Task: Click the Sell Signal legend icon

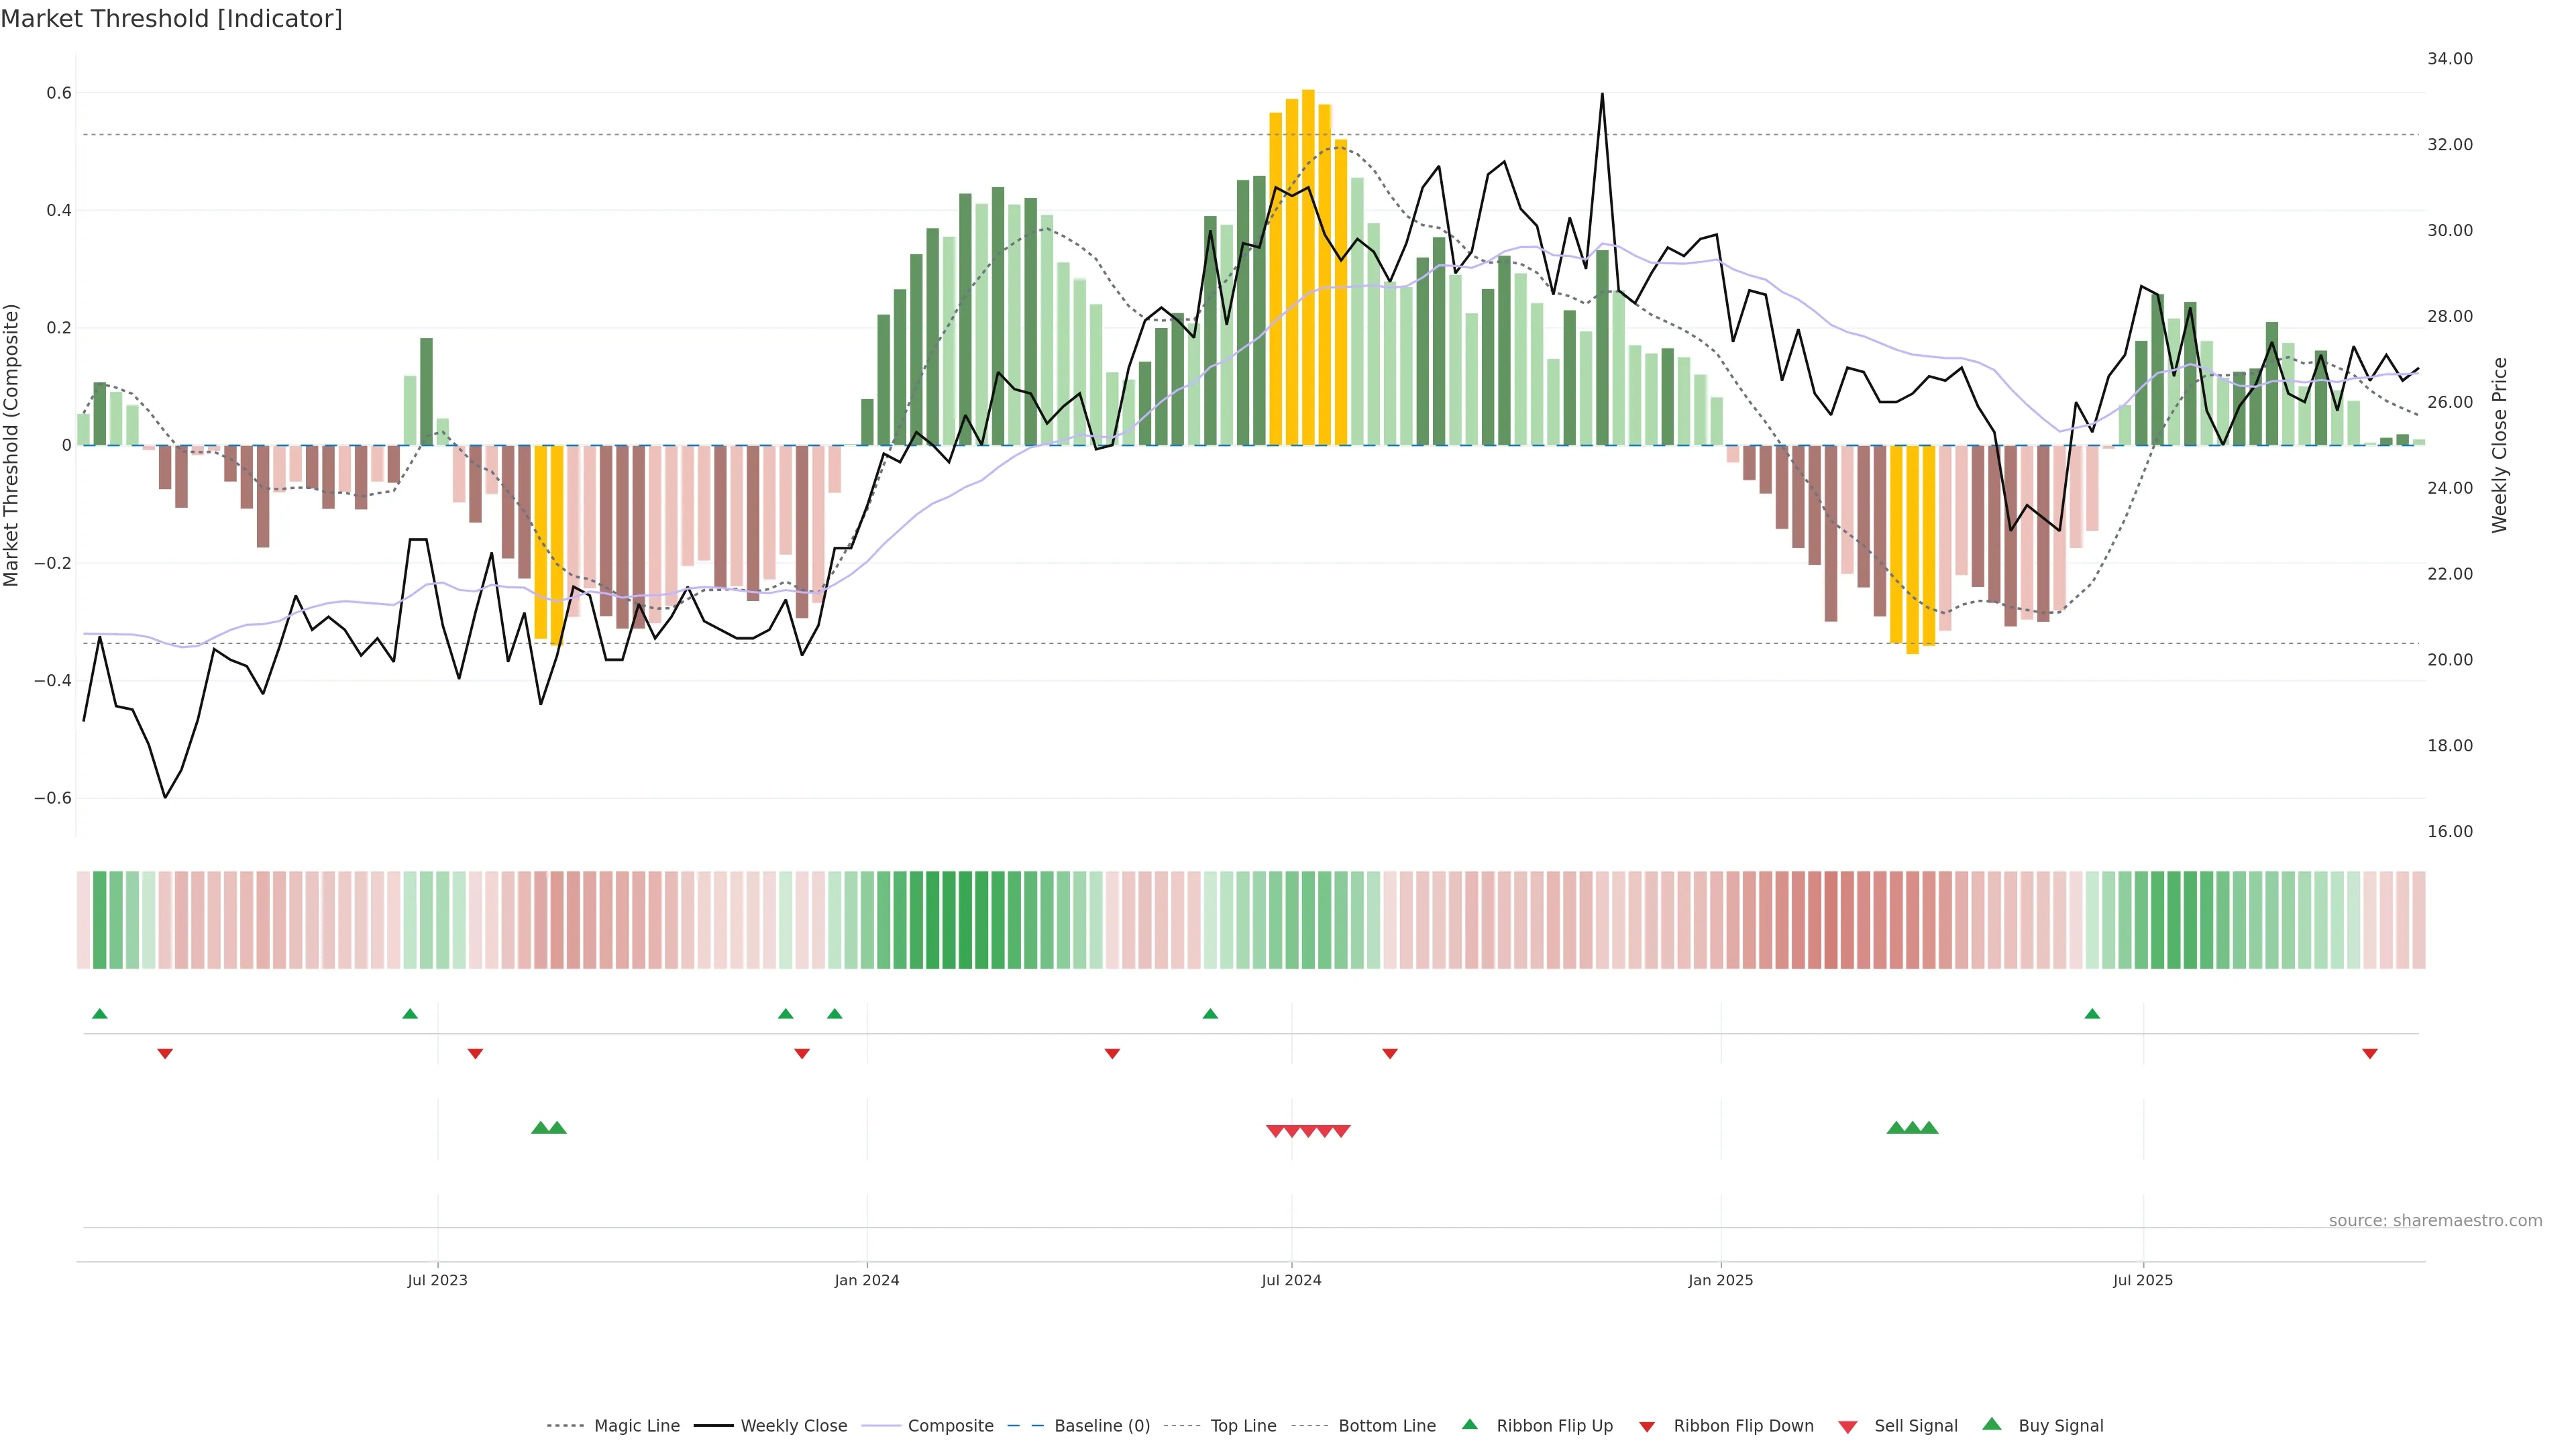Action: point(1848,1426)
